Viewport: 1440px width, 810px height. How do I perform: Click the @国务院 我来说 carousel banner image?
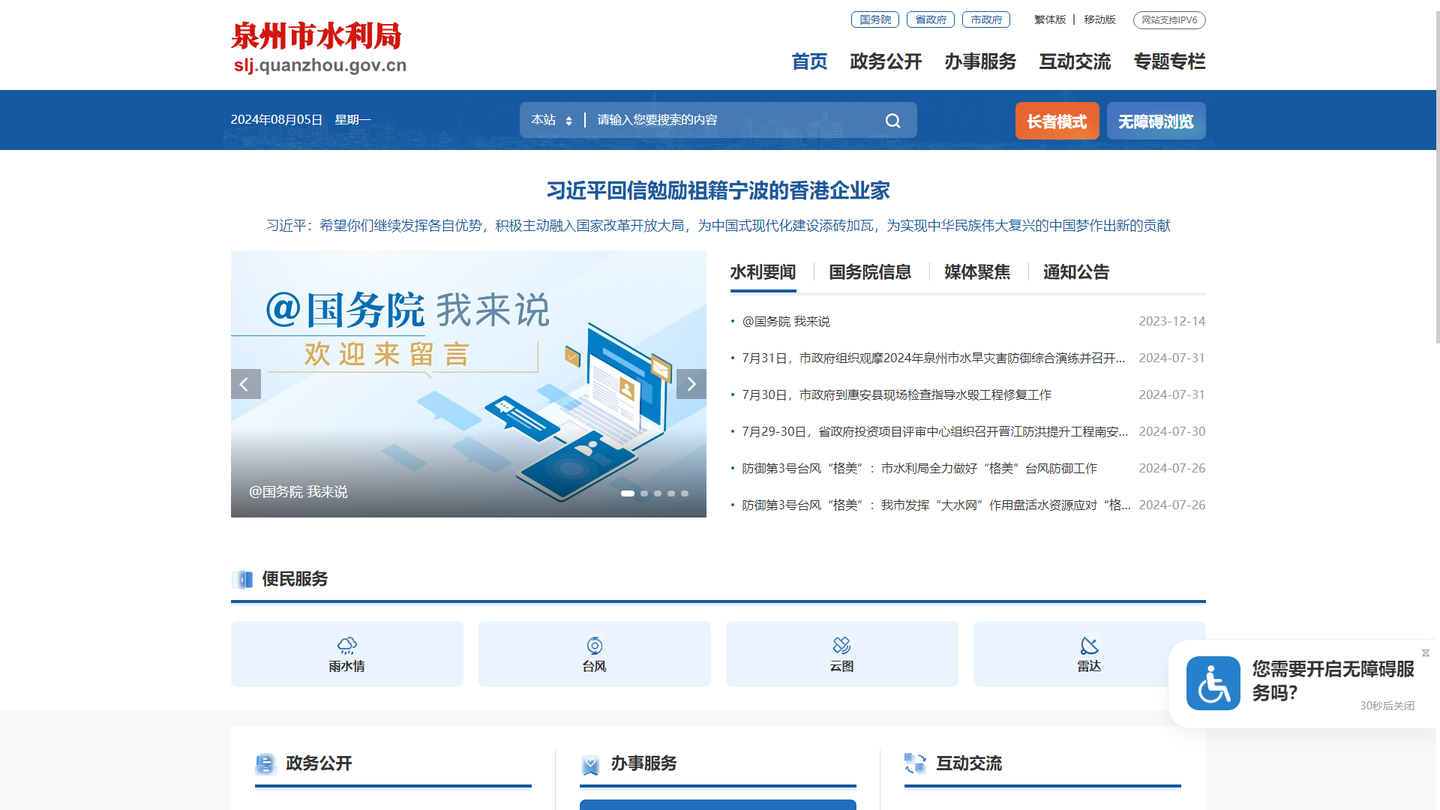468,384
